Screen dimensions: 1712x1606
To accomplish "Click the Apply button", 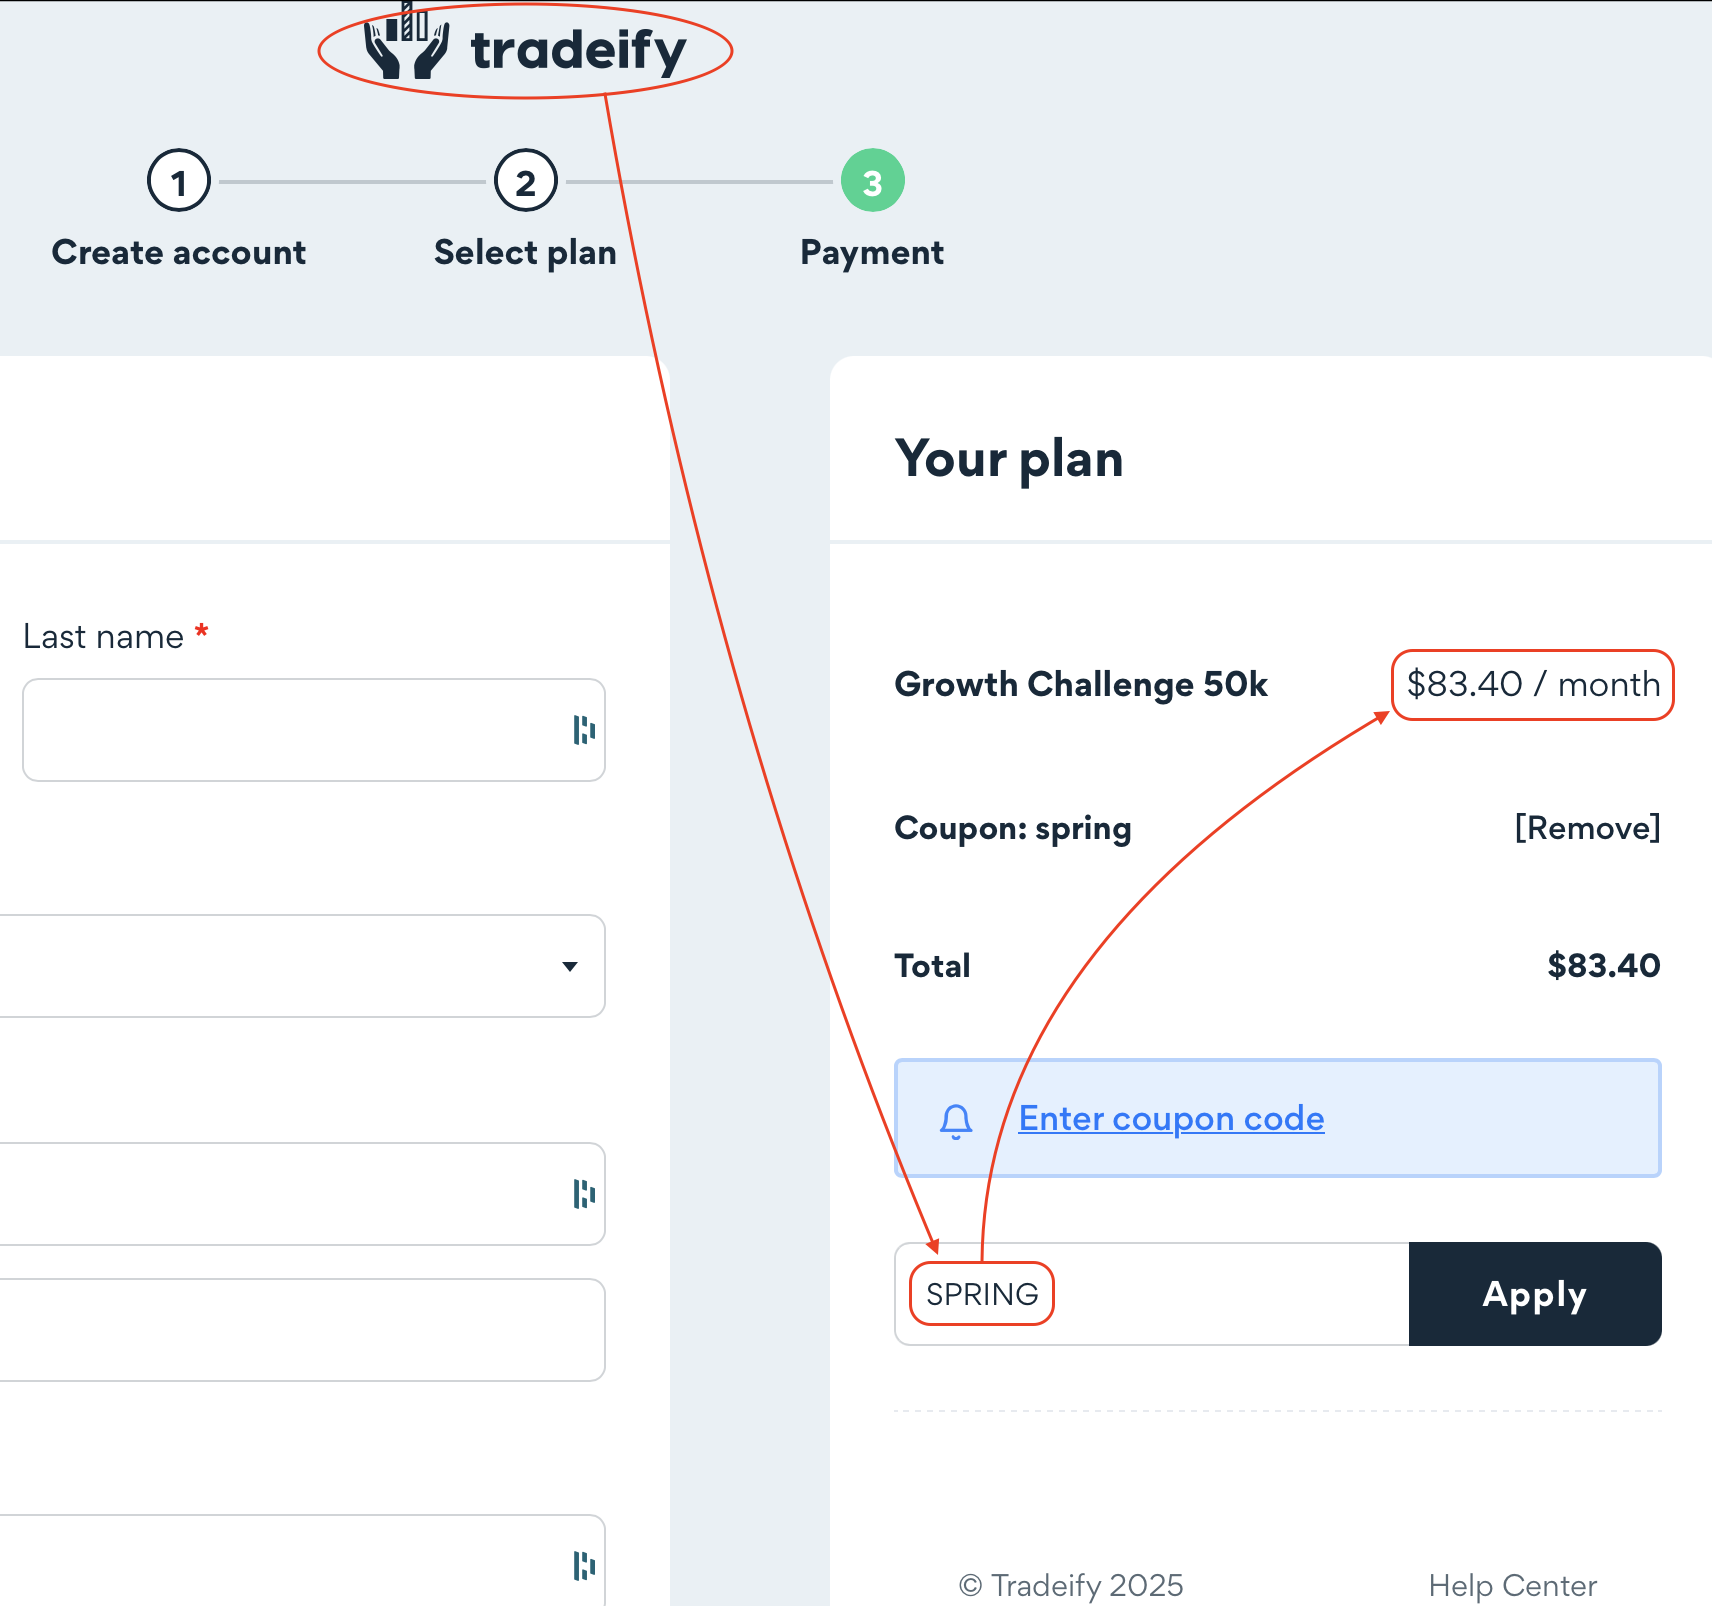I will [x=1533, y=1294].
